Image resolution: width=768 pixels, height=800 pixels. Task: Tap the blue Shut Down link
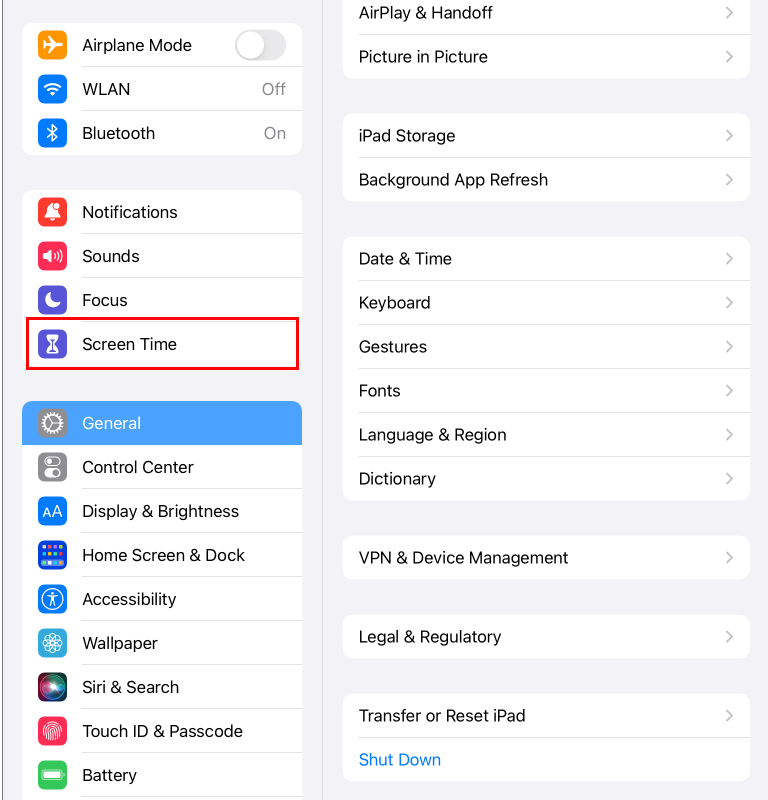(400, 760)
